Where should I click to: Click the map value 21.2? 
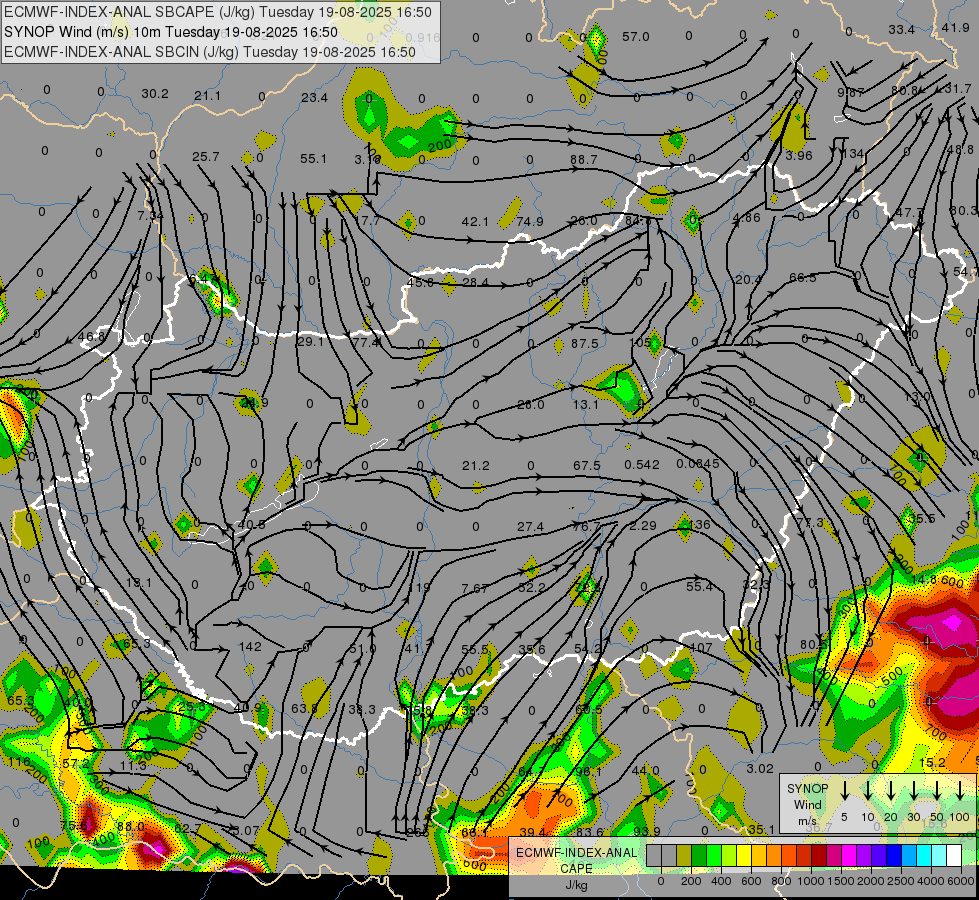476,466
